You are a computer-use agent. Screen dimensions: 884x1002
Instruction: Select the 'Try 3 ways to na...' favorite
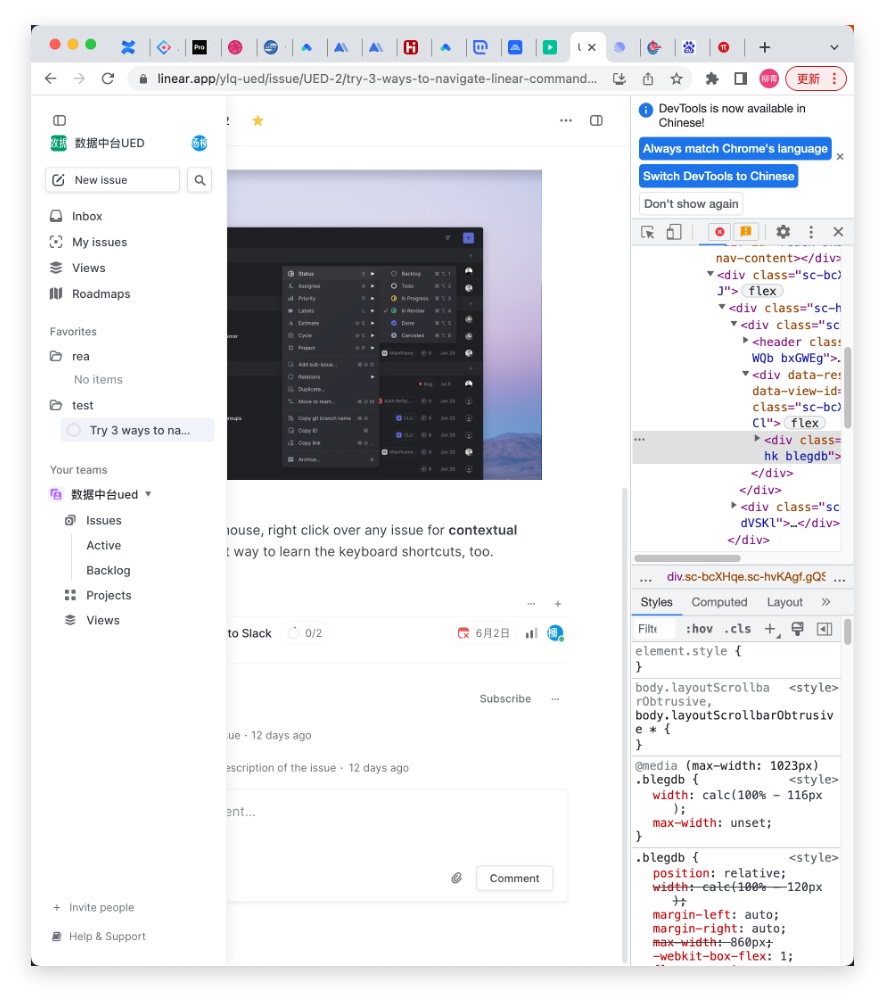(137, 430)
